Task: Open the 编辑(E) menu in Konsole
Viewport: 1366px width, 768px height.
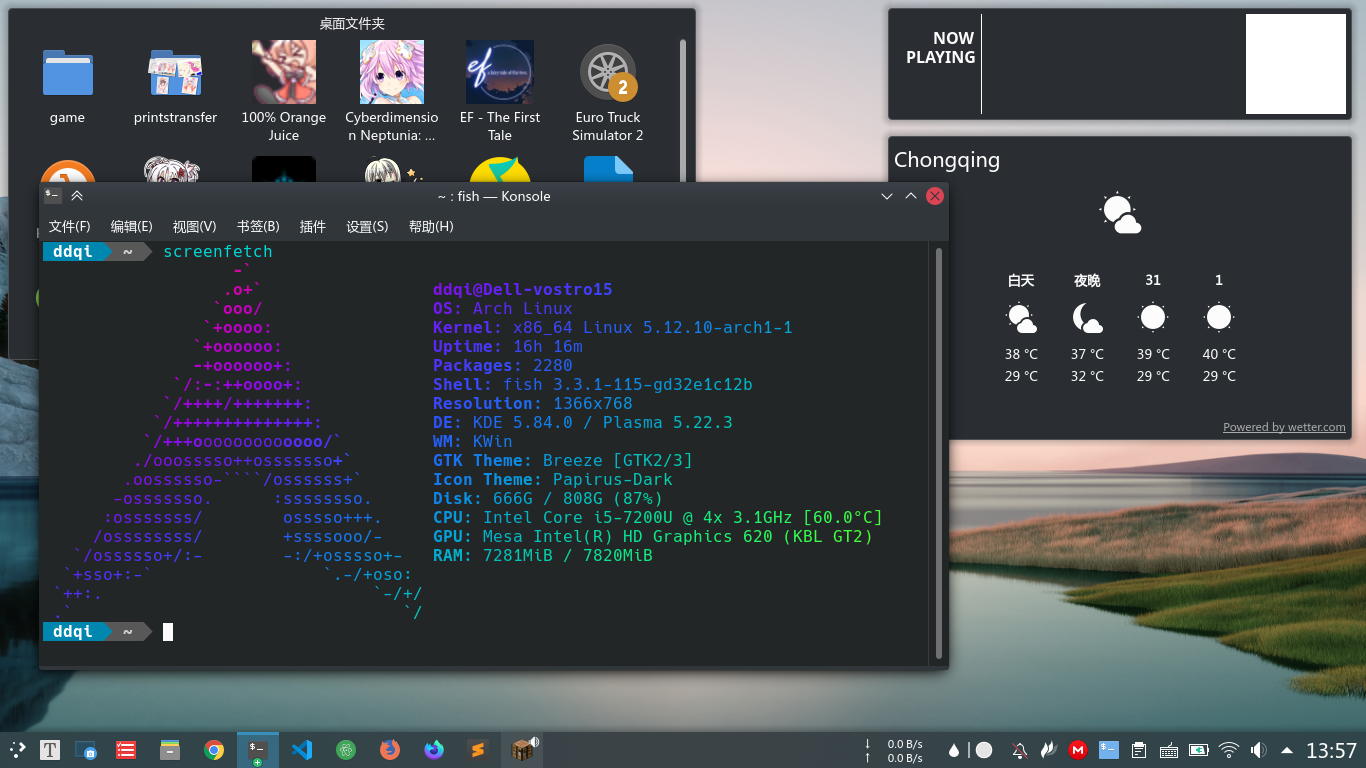Action: (x=131, y=227)
